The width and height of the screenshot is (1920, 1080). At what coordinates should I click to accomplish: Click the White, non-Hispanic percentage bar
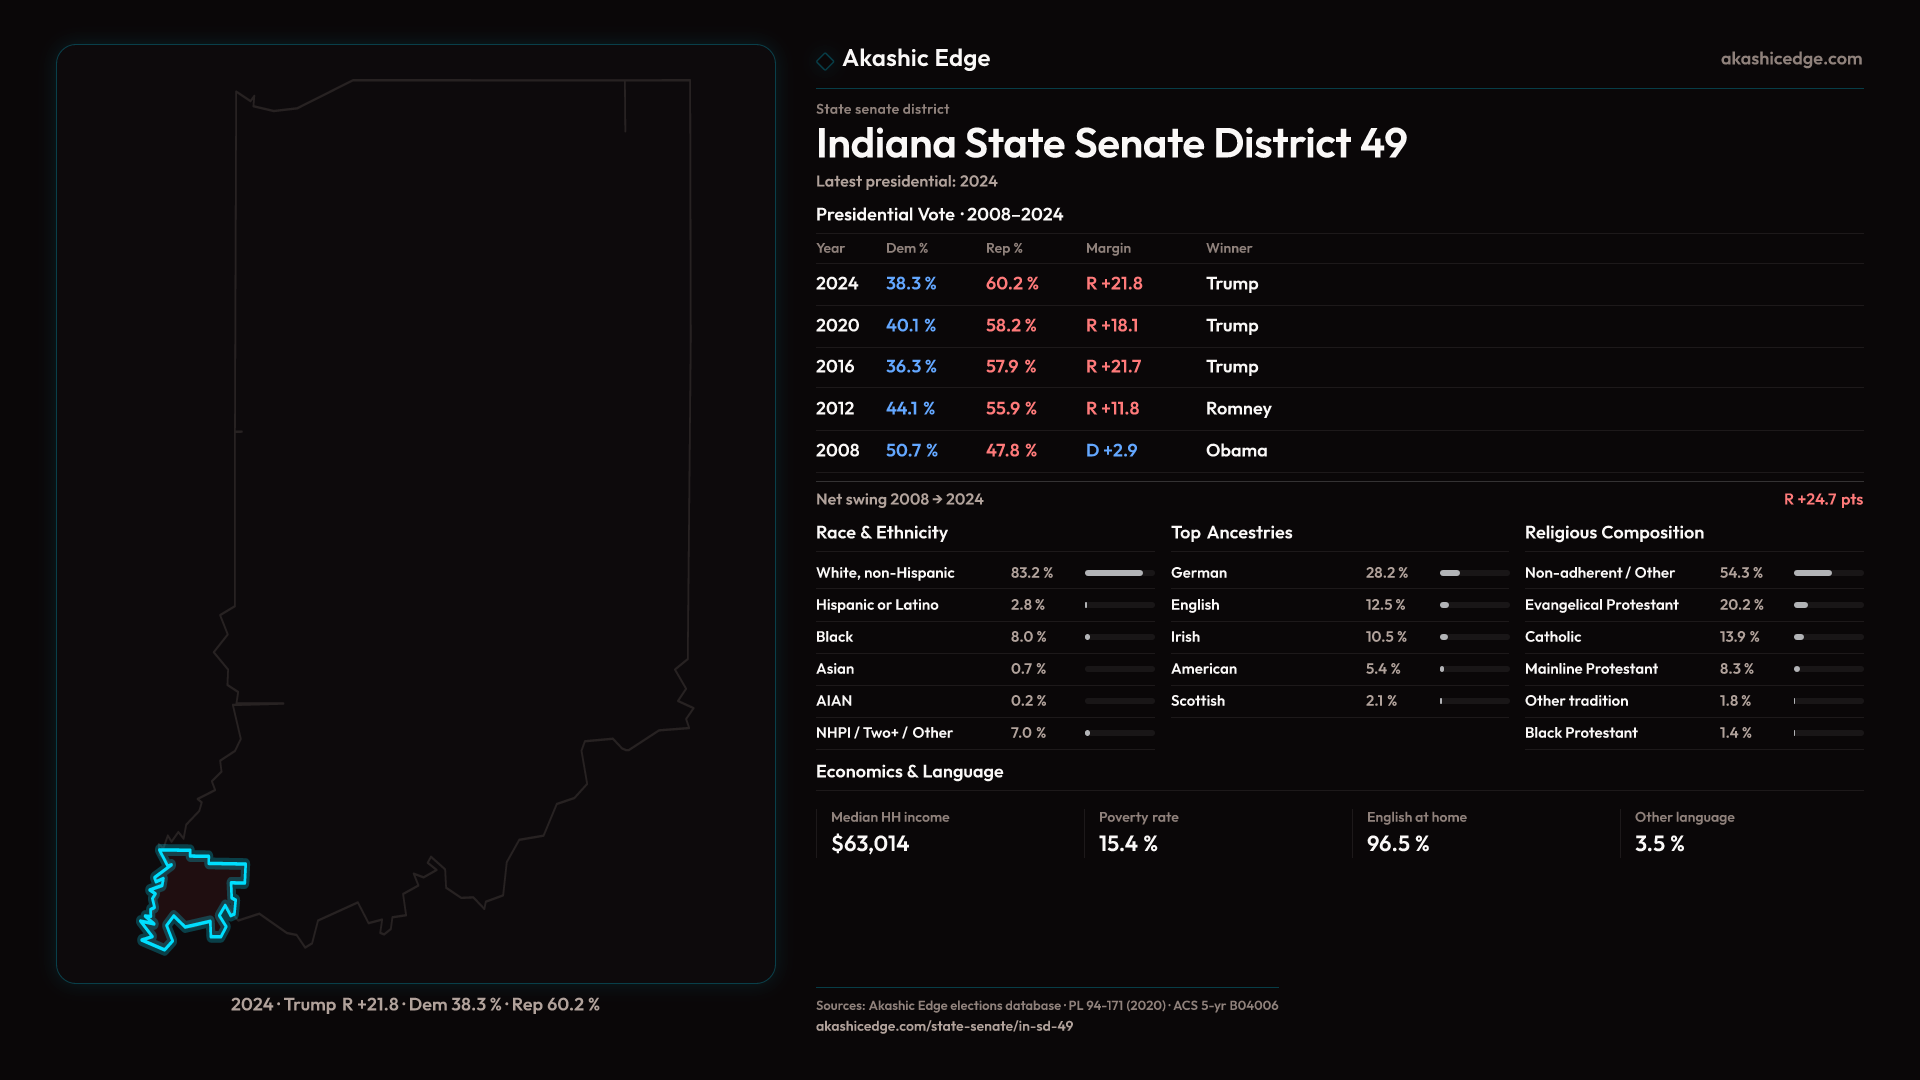(1118, 573)
